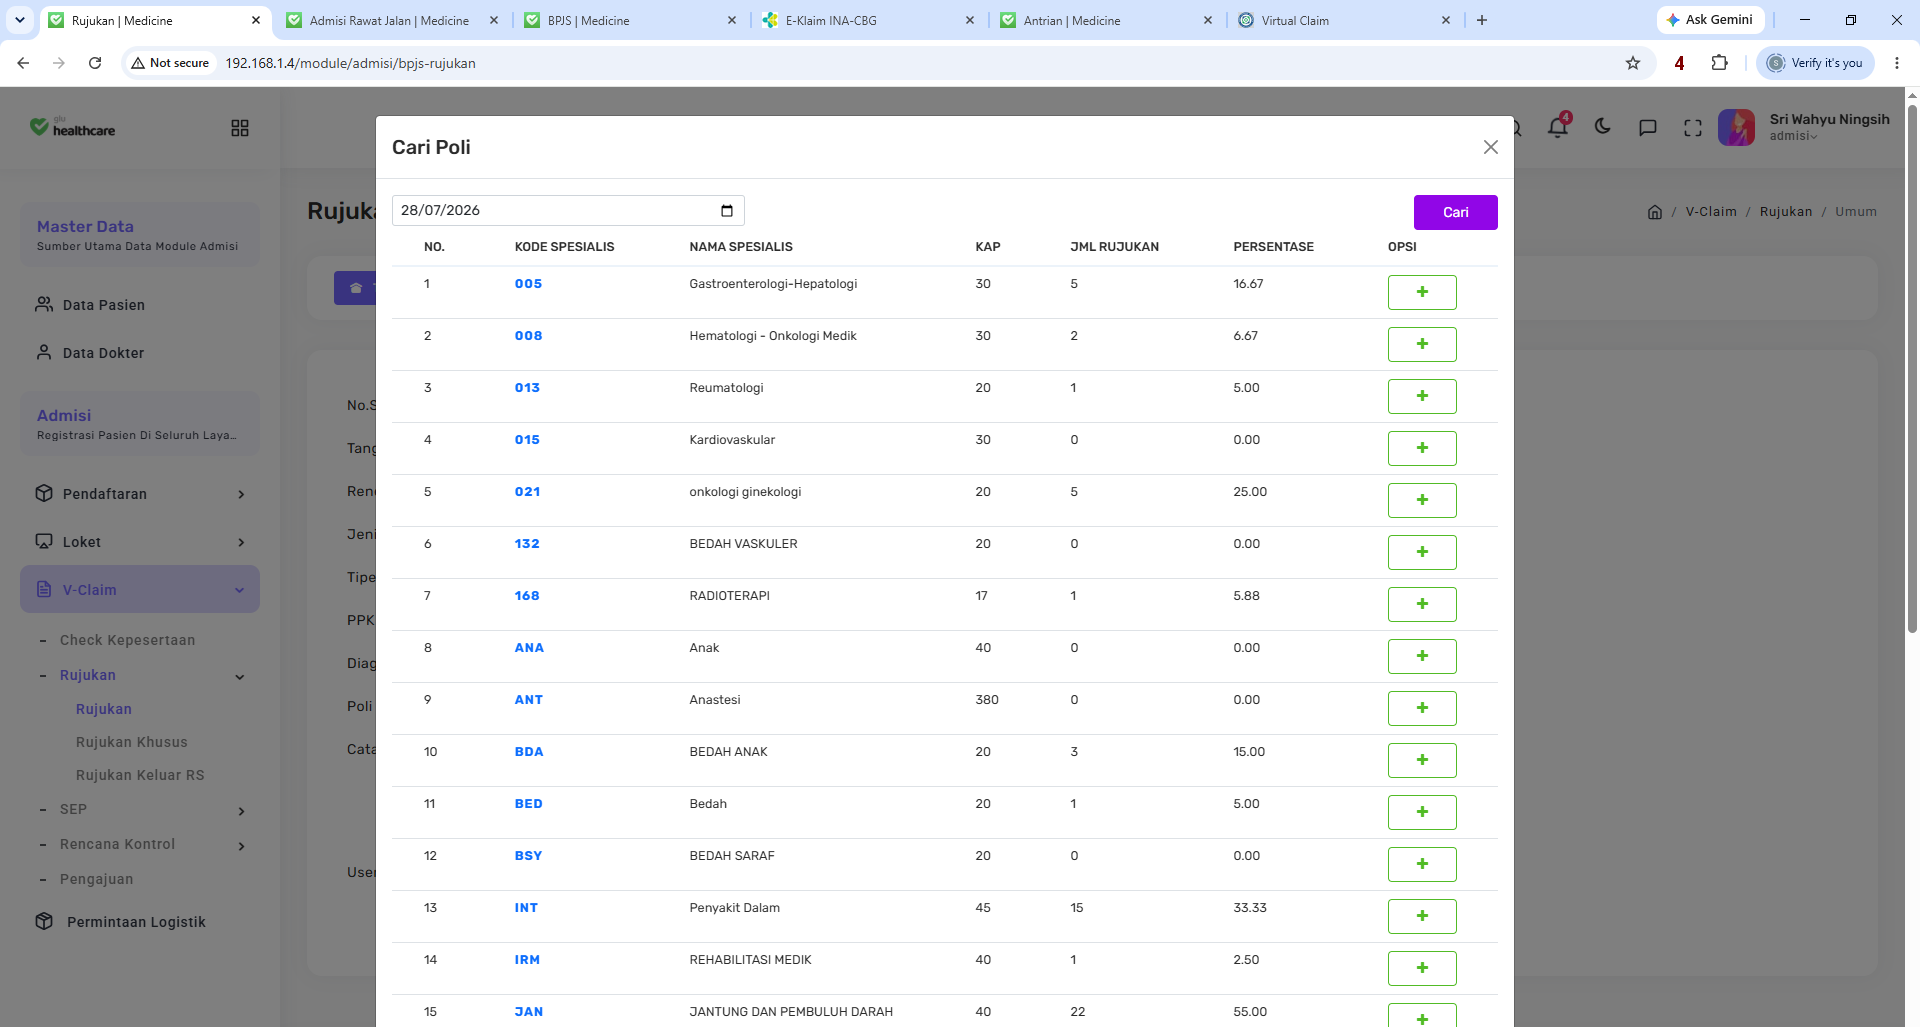Close the Cari Poli dialog
This screenshot has height=1027, width=1920.
click(x=1490, y=147)
